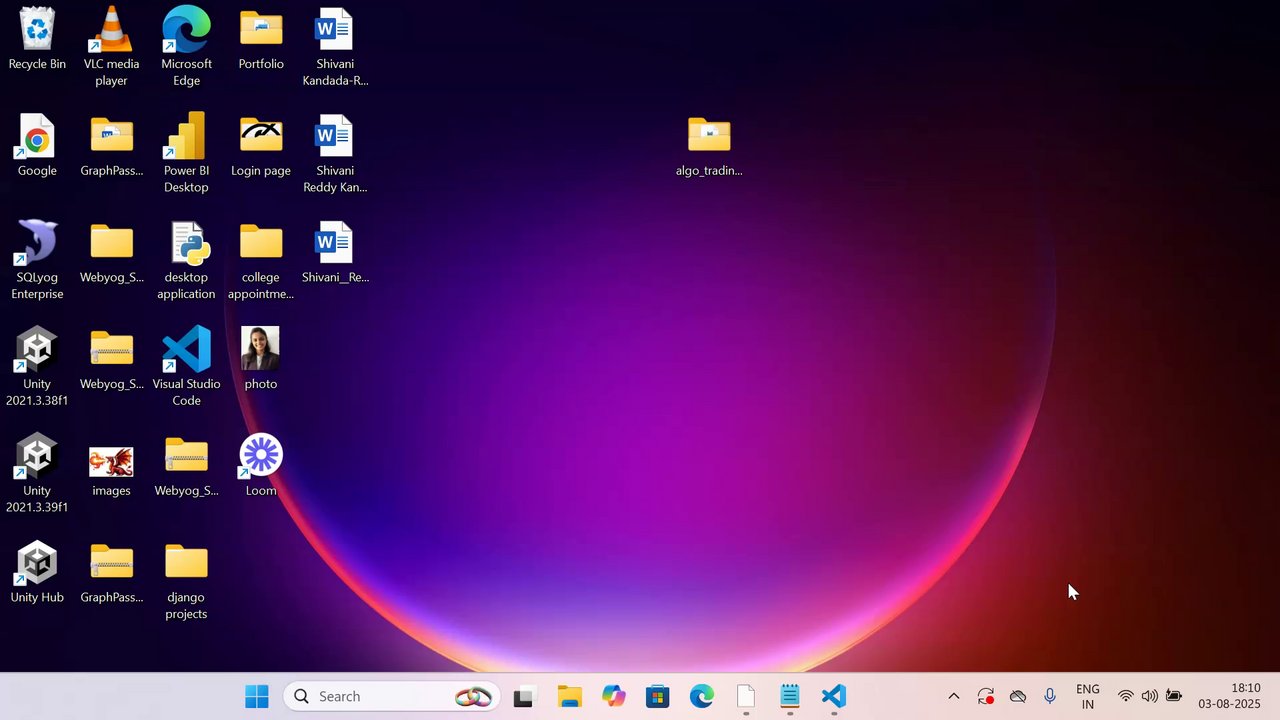Image resolution: width=1280 pixels, height=720 pixels.
Task: Click the sync tray icon with red dot
Action: pyautogui.click(x=986, y=697)
